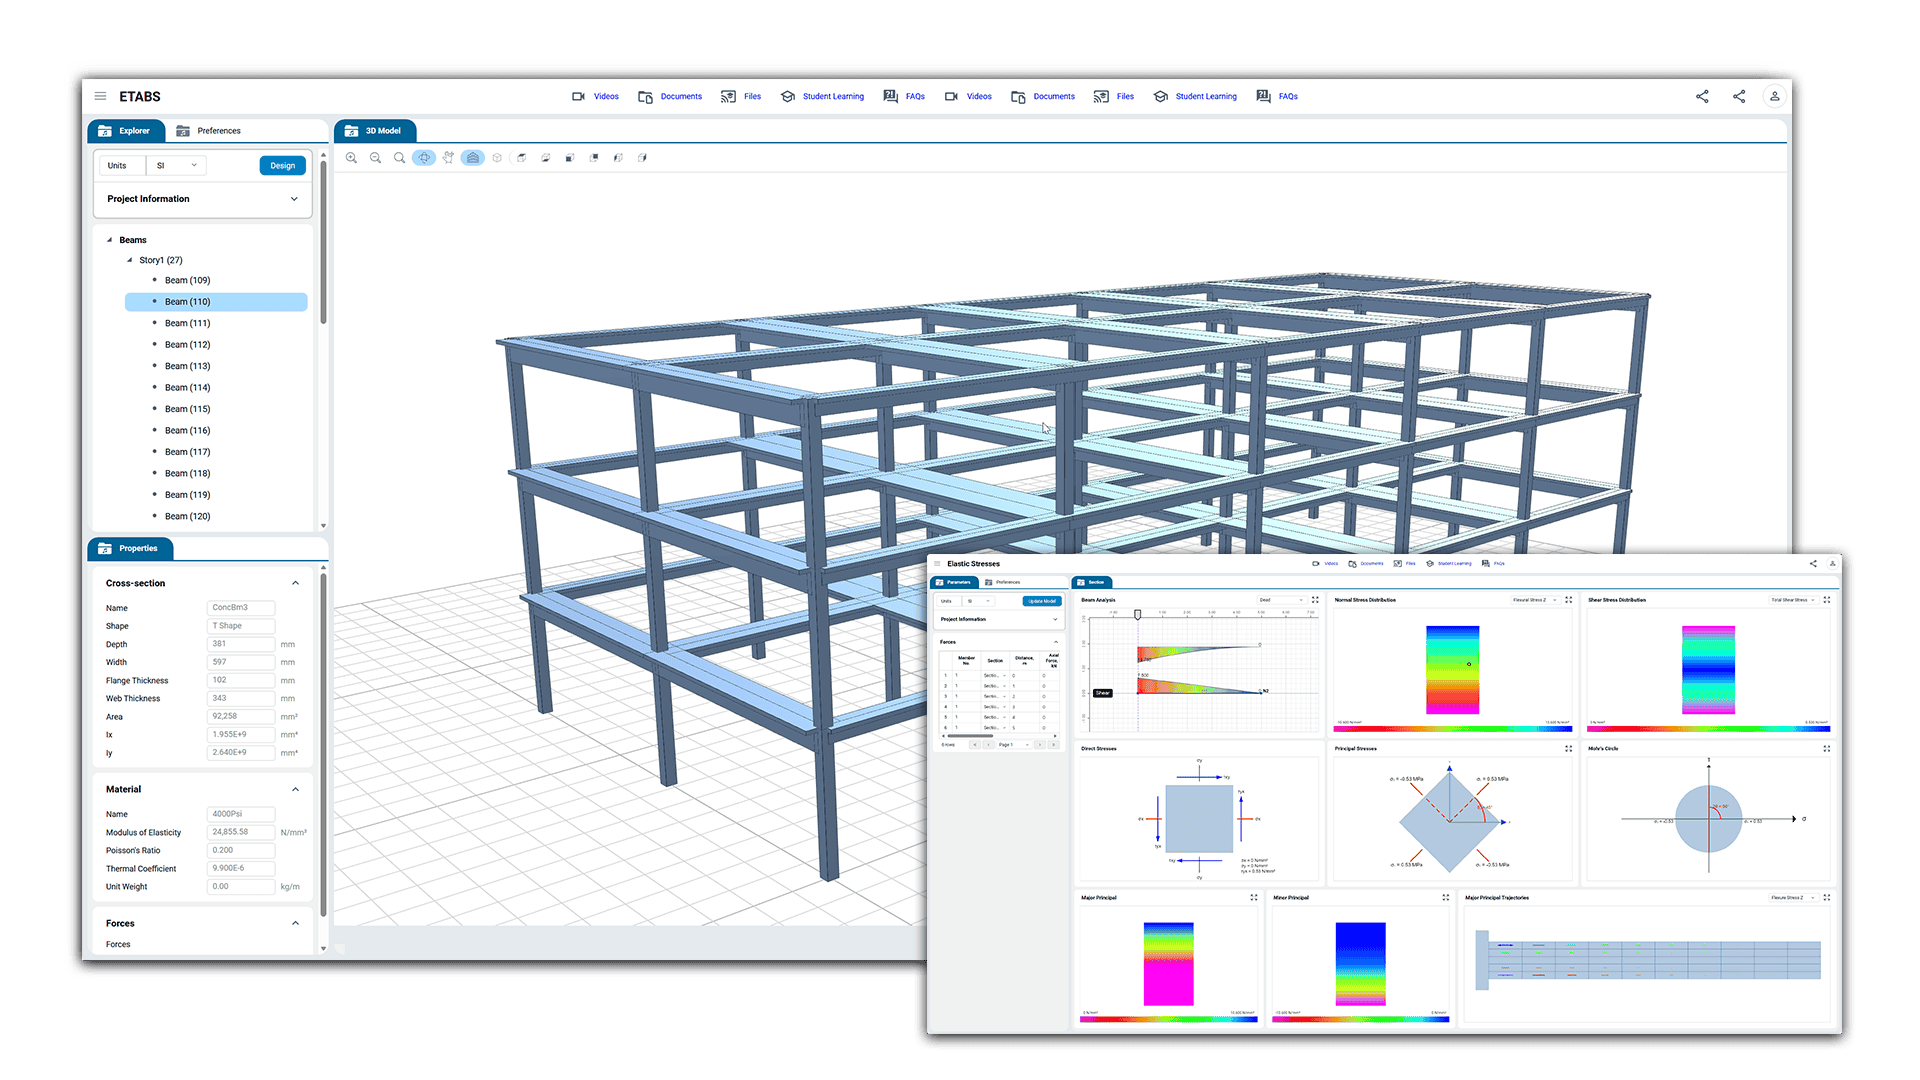
Task: Click the user account profile icon
Action: point(1774,97)
